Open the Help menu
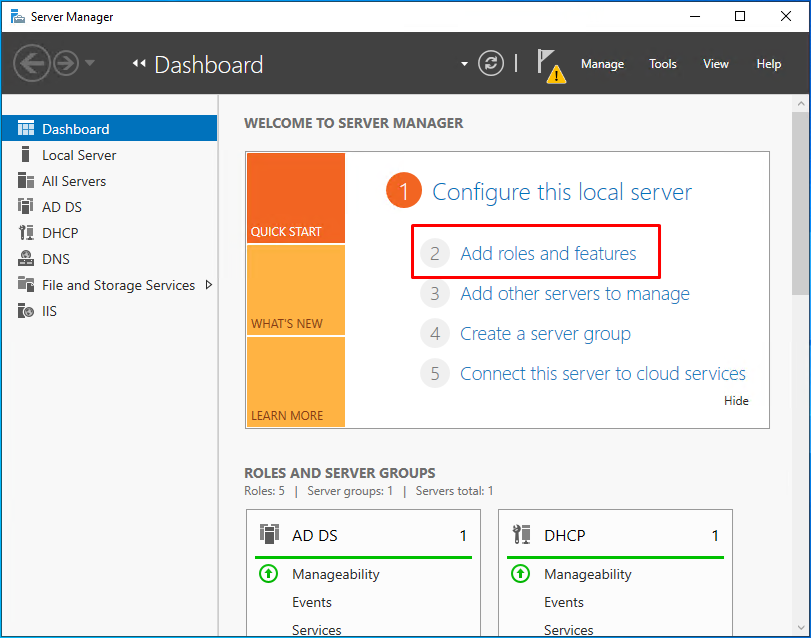811x638 pixels. tap(768, 64)
